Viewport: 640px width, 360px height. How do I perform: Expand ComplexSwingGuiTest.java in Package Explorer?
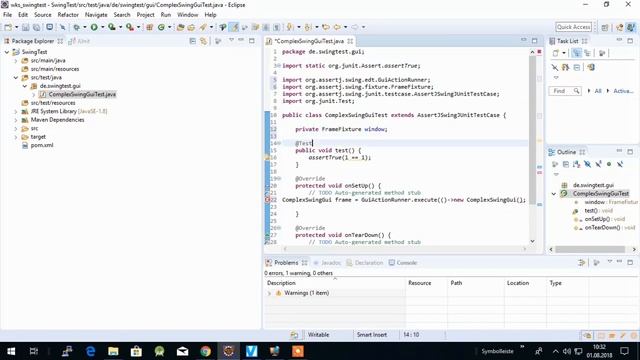[34, 95]
